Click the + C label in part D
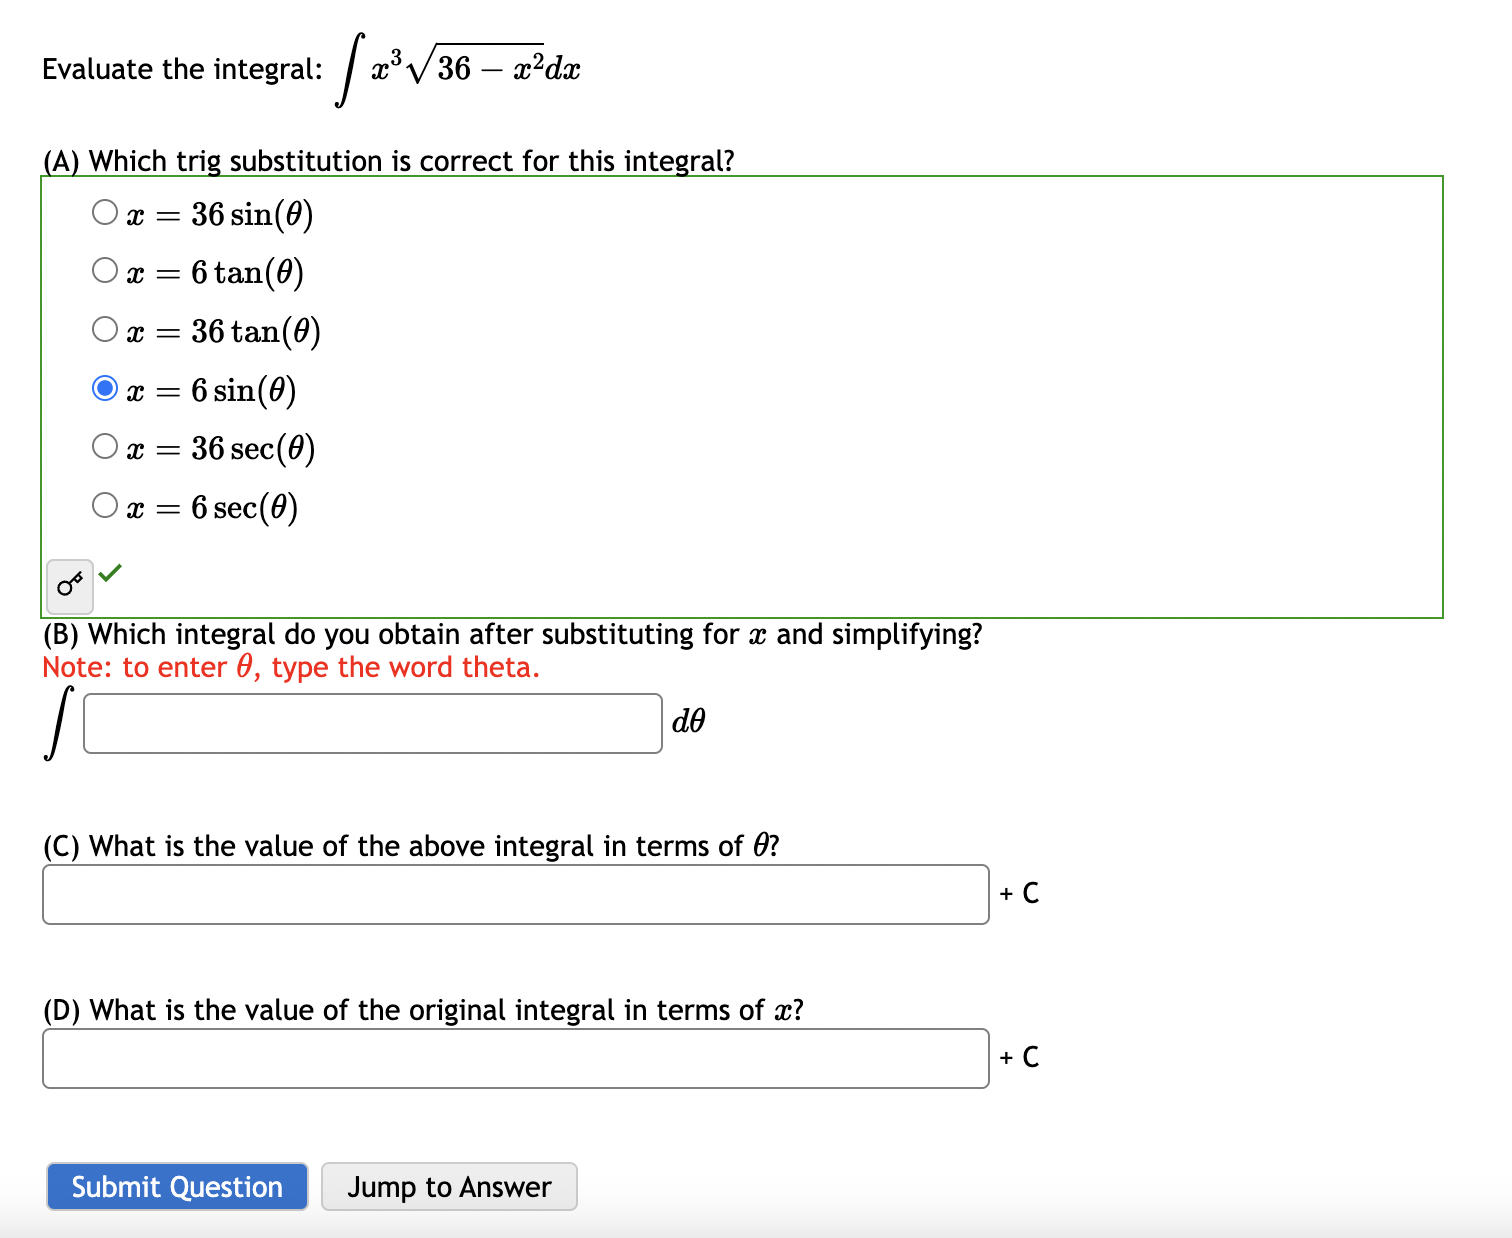The height and width of the screenshot is (1238, 1512). pos(1019,1056)
